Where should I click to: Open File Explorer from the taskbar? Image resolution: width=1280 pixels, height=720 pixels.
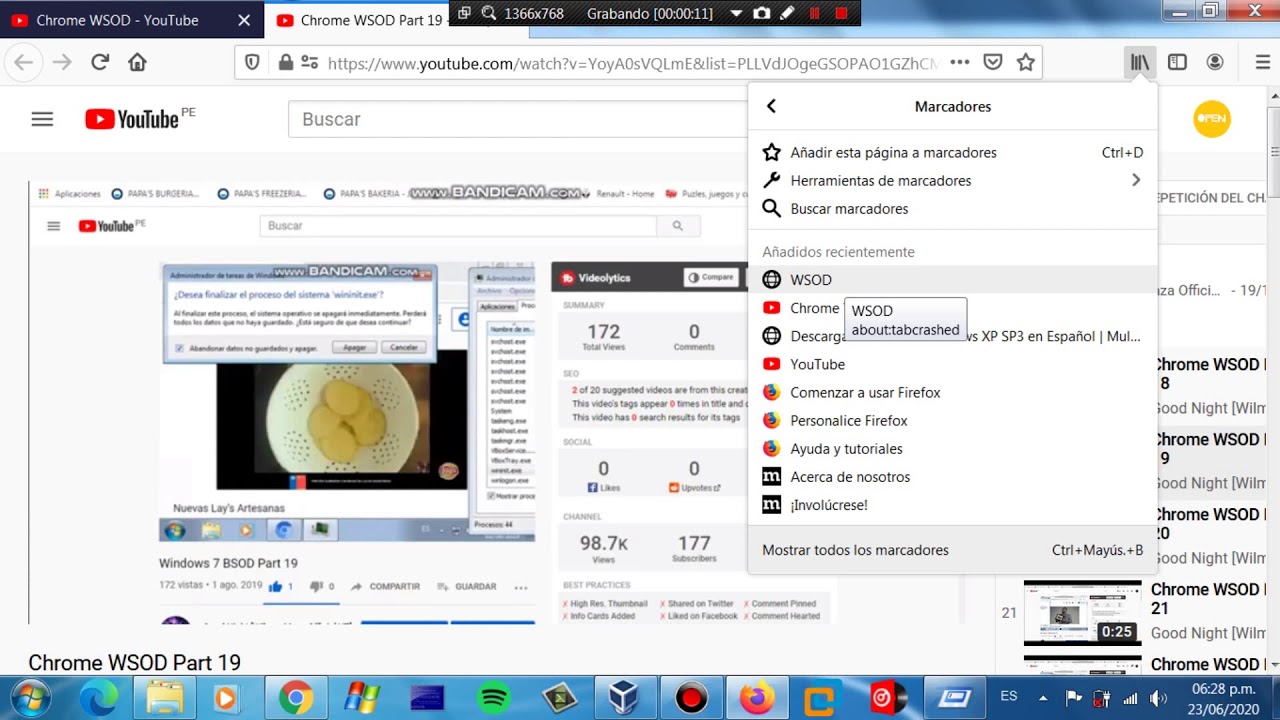164,697
